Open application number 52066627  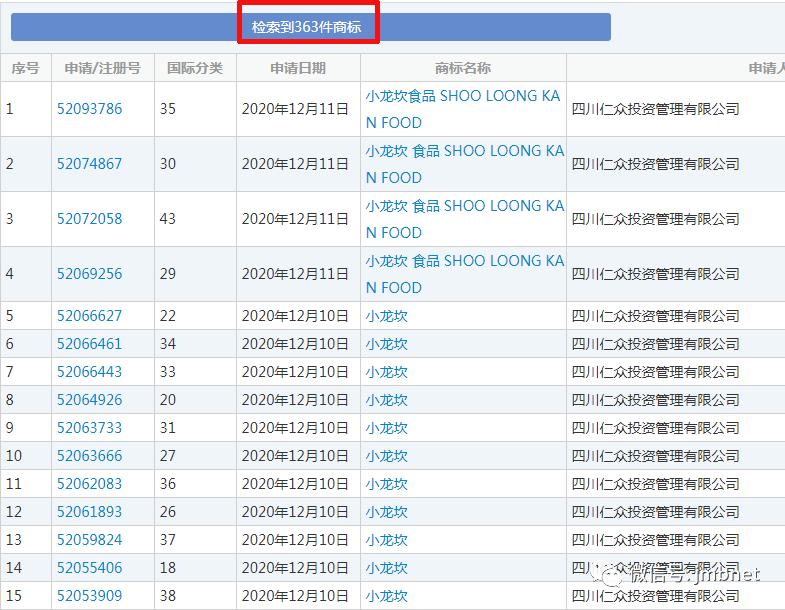pos(89,316)
